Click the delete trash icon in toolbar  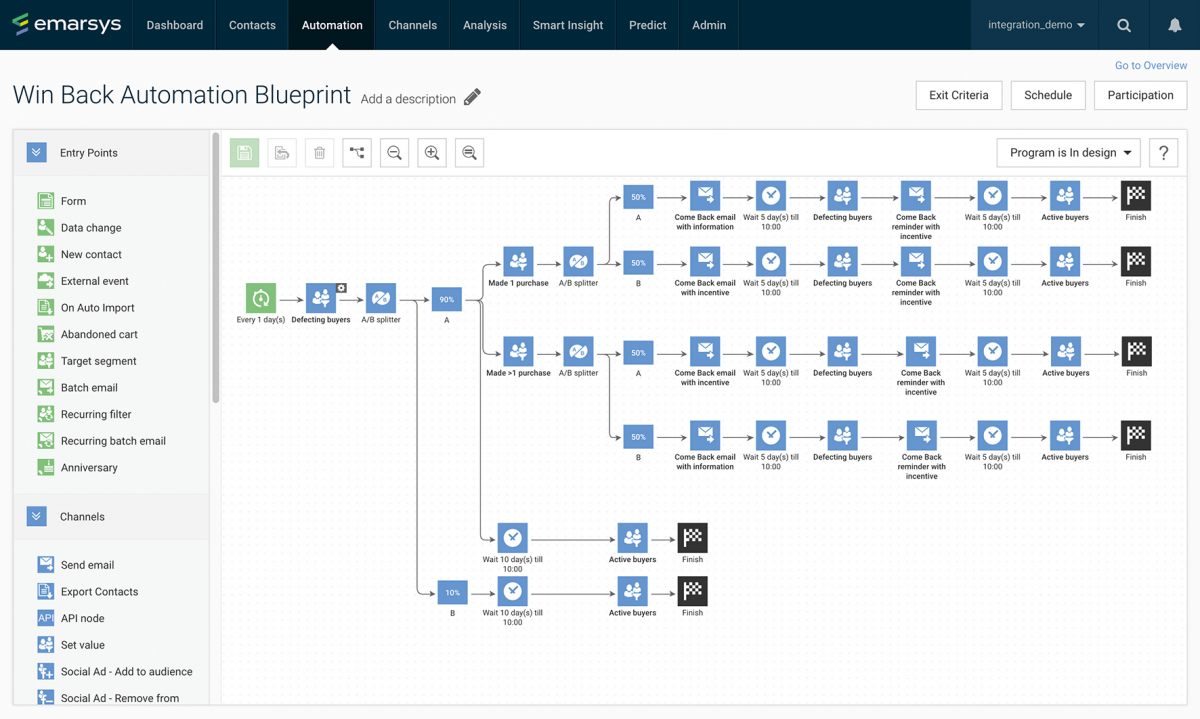320,153
